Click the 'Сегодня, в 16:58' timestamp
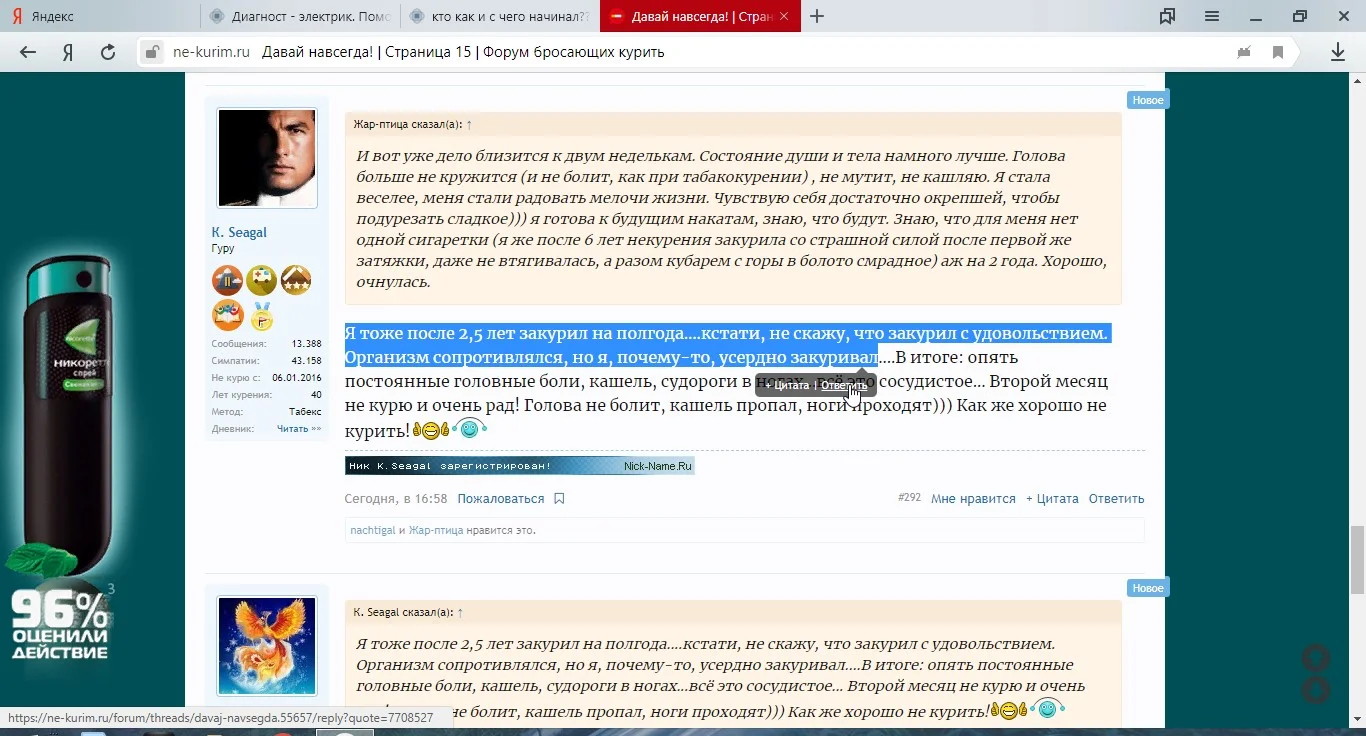This screenshot has height=736, width=1366. [396, 498]
